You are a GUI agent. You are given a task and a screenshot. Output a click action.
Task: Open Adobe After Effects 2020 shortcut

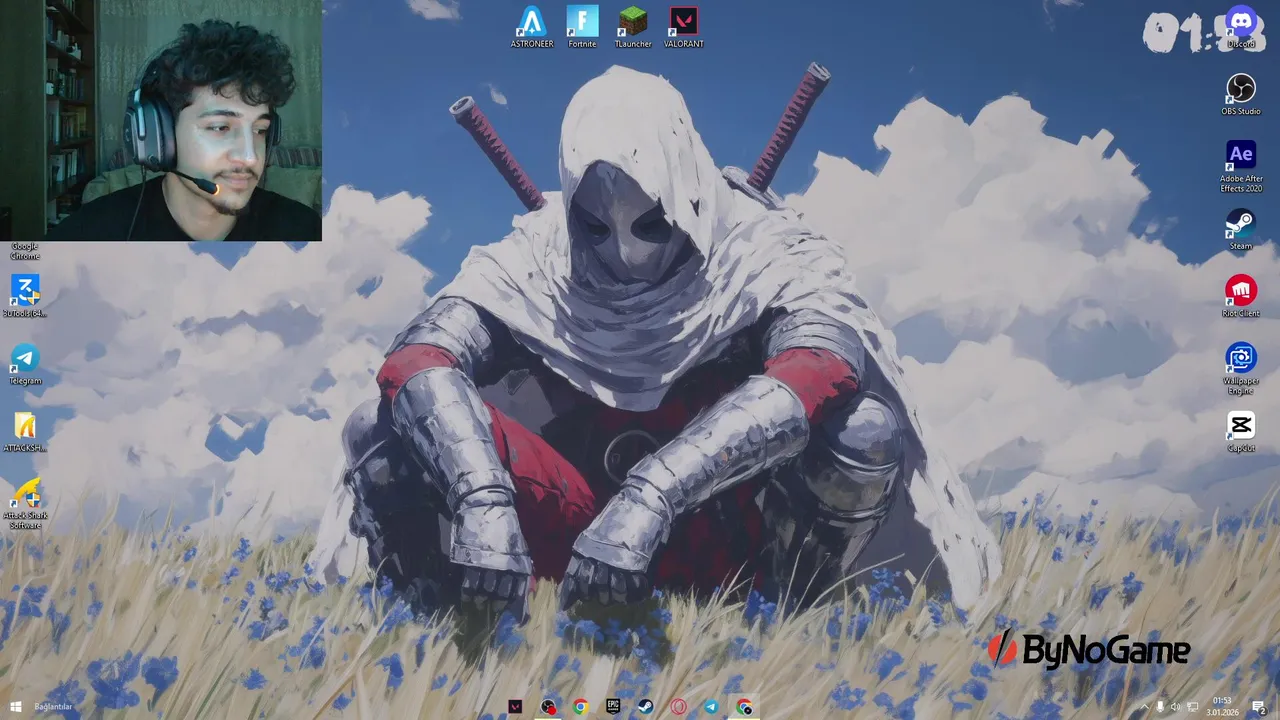[1241, 166]
